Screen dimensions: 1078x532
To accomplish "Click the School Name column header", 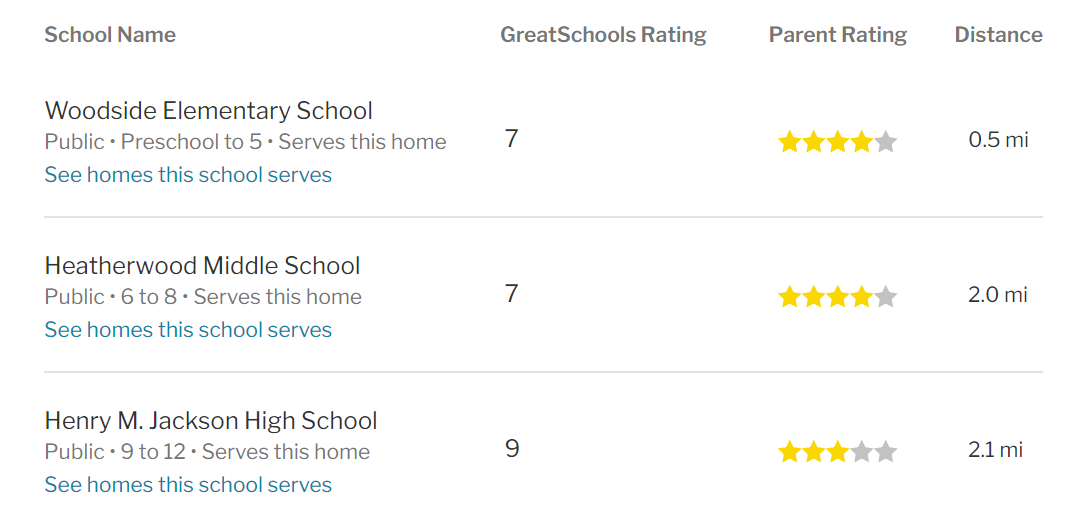I will click(x=110, y=34).
